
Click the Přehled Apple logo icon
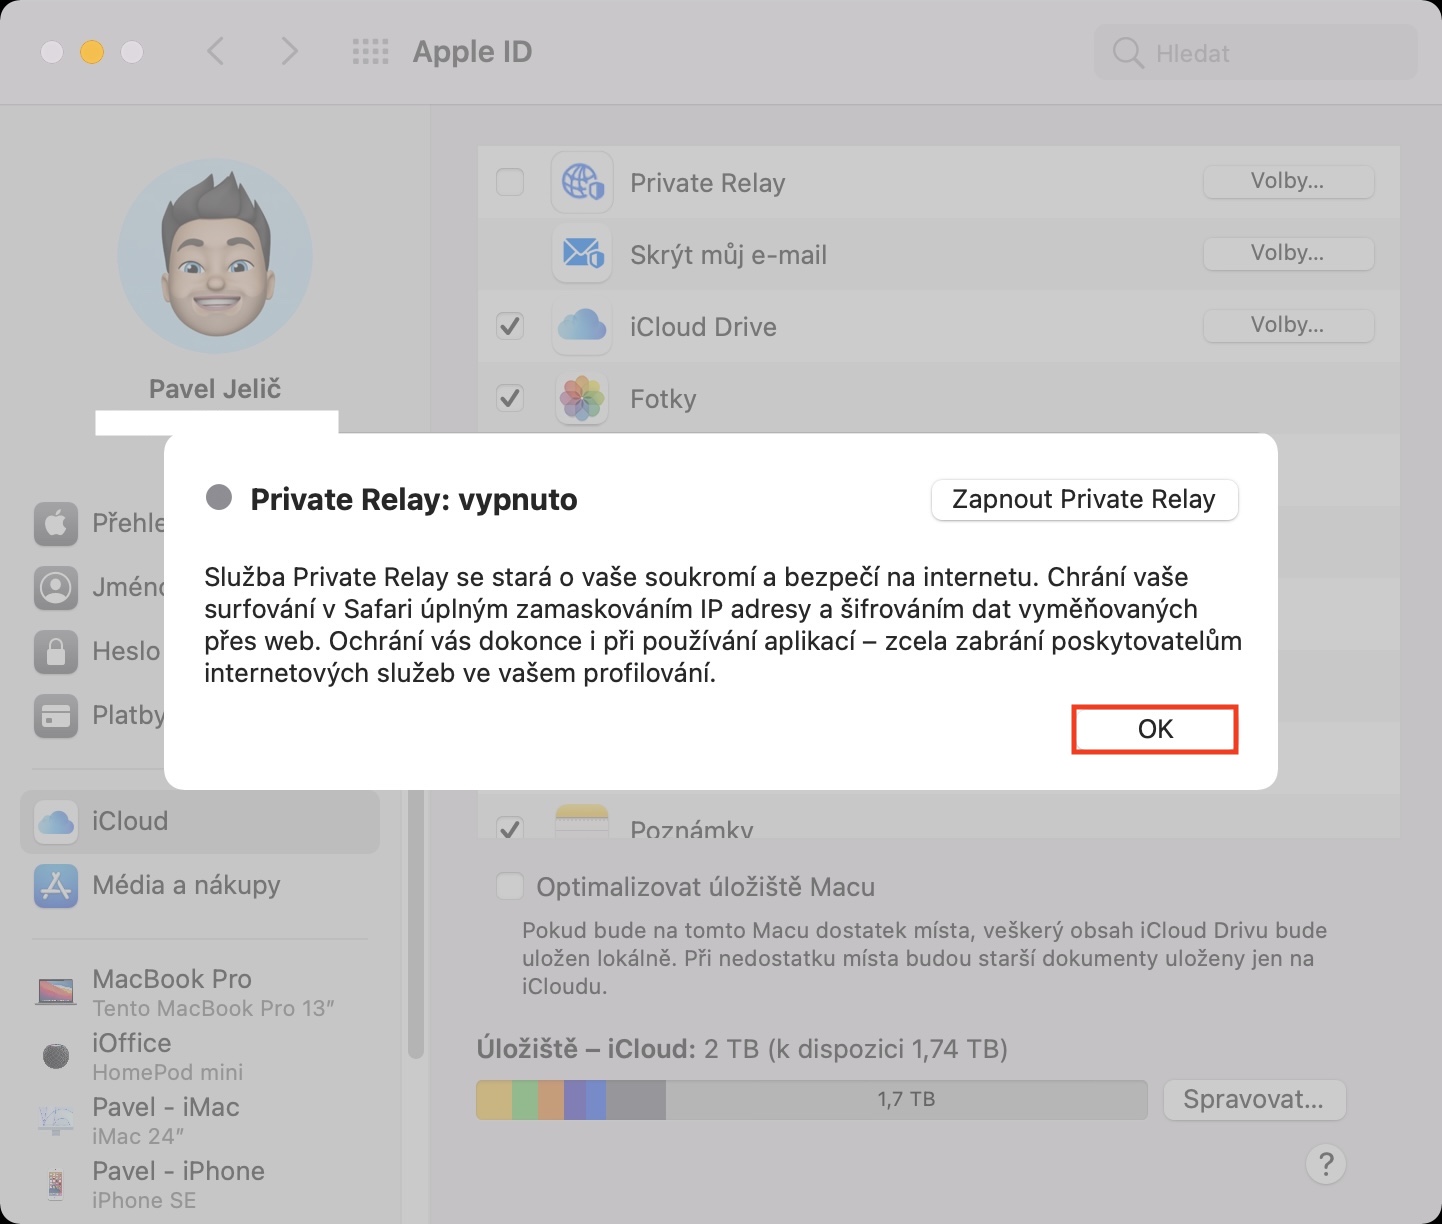click(x=56, y=523)
